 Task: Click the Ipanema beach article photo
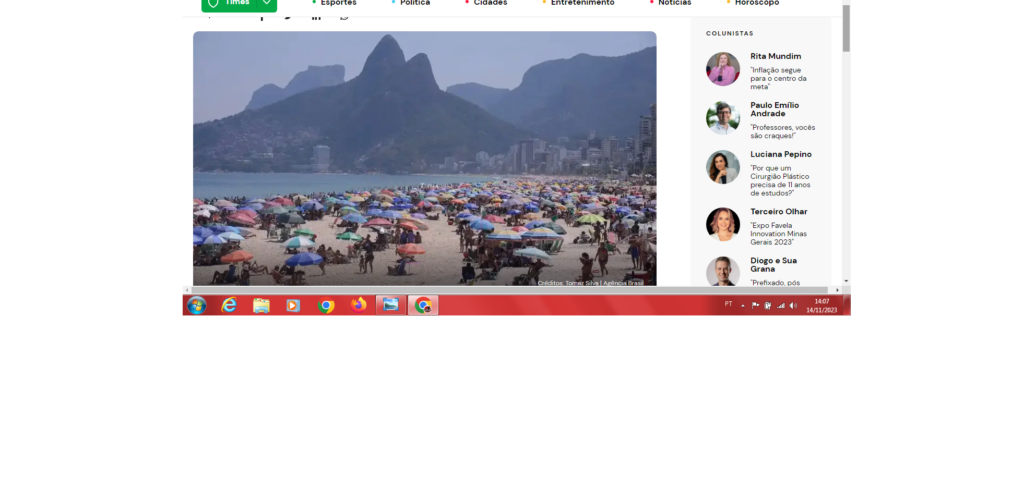[424, 159]
